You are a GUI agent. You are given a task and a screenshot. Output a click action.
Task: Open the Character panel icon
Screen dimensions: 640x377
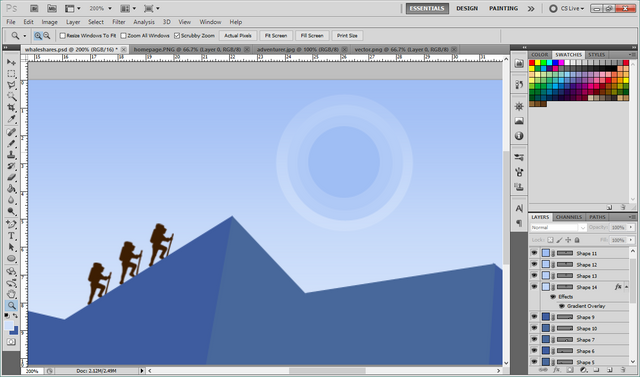click(x=519, y=208)
